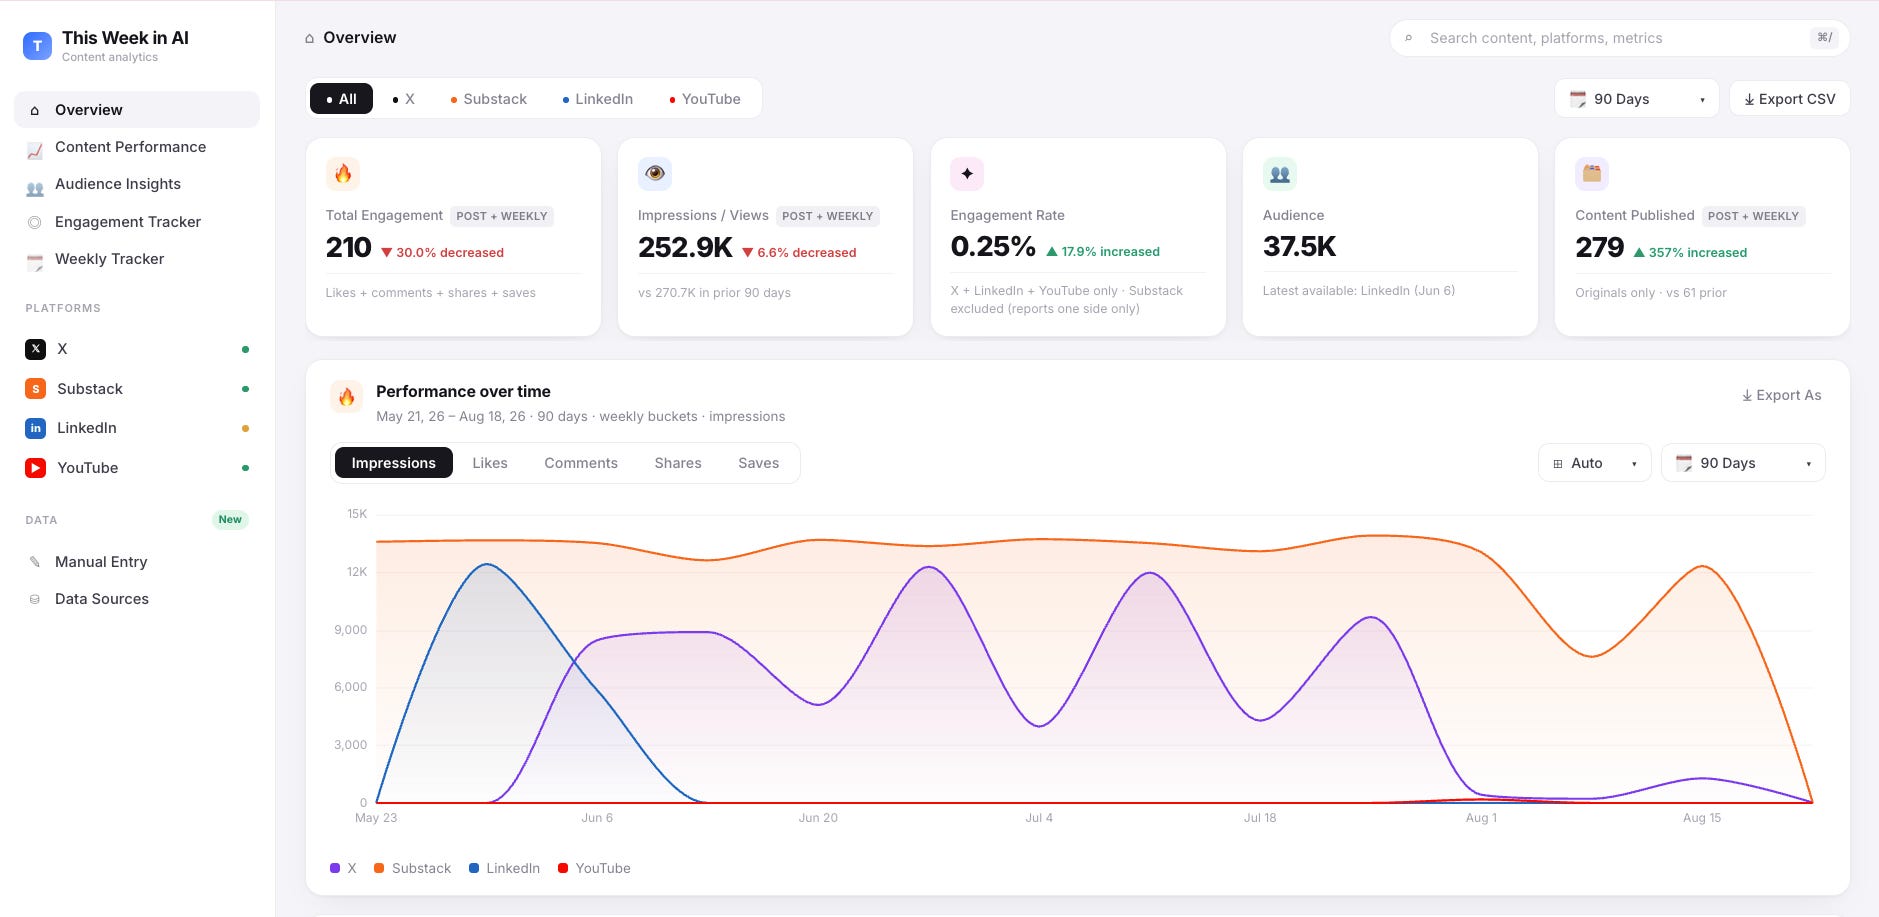Open the Auto bucket dropdown
Viewport: 1879px width, 917px height.
point(1594,463)
